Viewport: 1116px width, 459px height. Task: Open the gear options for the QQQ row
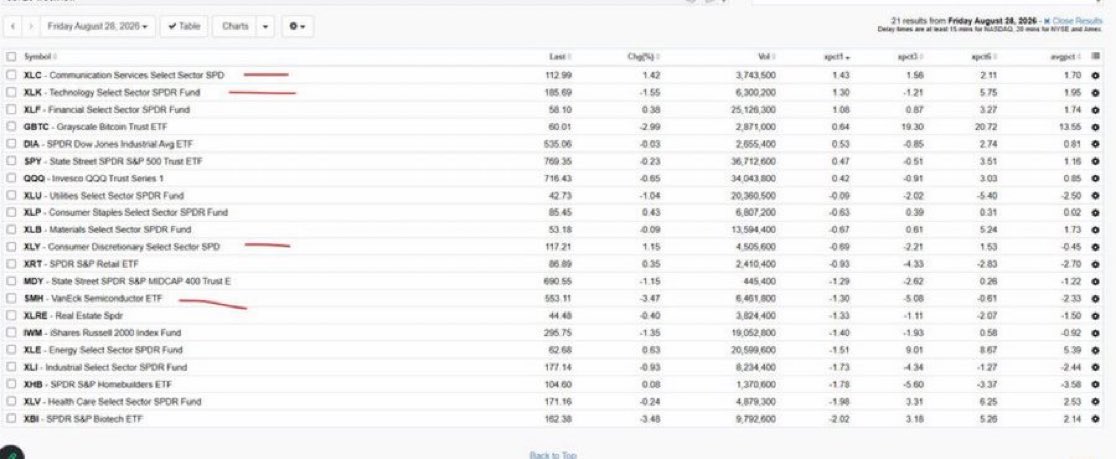point(1095,179)
